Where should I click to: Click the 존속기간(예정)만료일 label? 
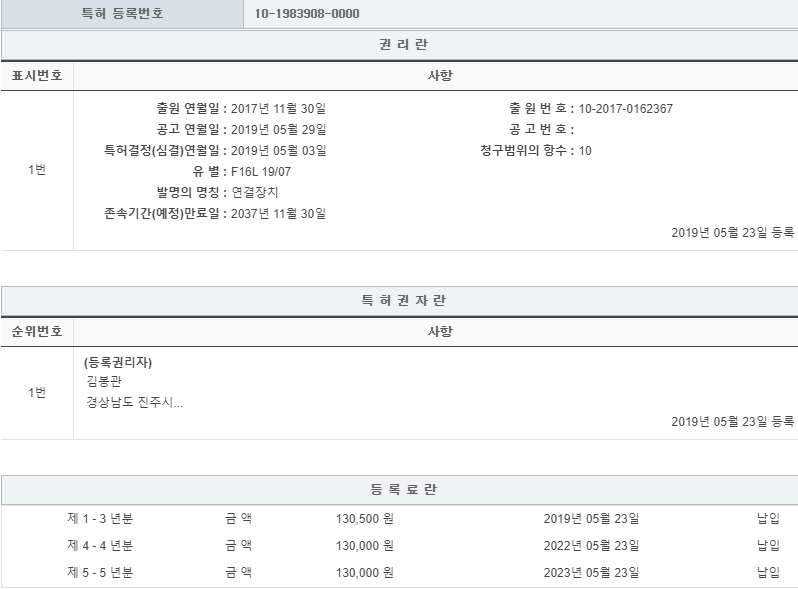(165, 213)
